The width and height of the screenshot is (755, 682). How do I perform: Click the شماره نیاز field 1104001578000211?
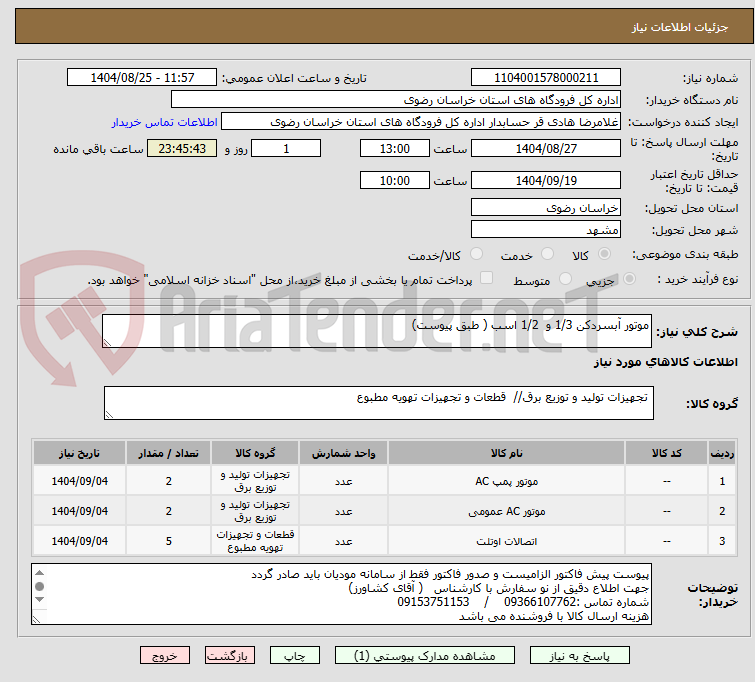click(546, 78)
